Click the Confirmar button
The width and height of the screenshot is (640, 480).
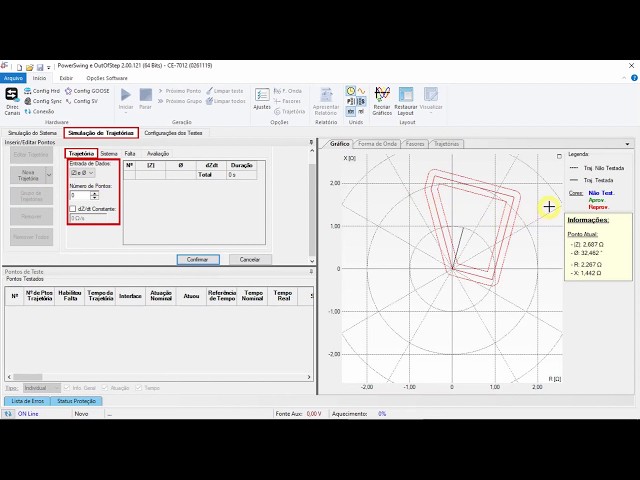point(198,260)
